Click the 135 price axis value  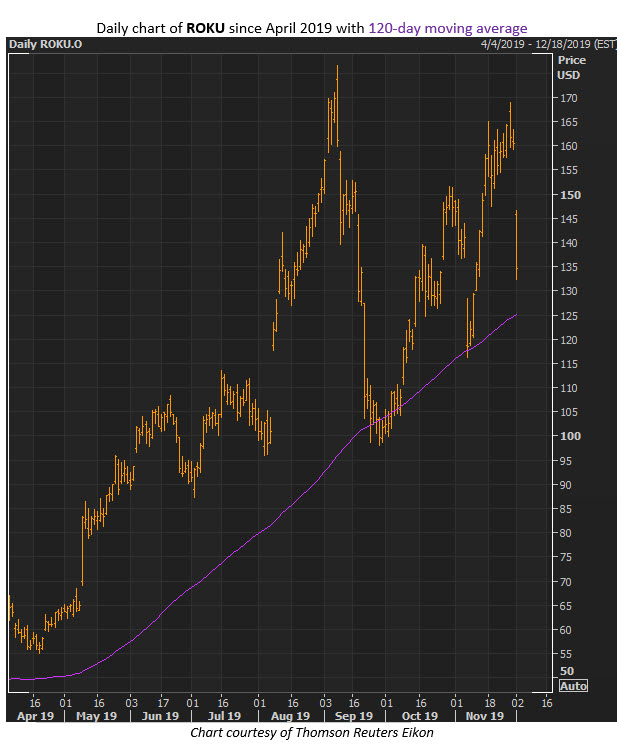click(x=569, y=267)
